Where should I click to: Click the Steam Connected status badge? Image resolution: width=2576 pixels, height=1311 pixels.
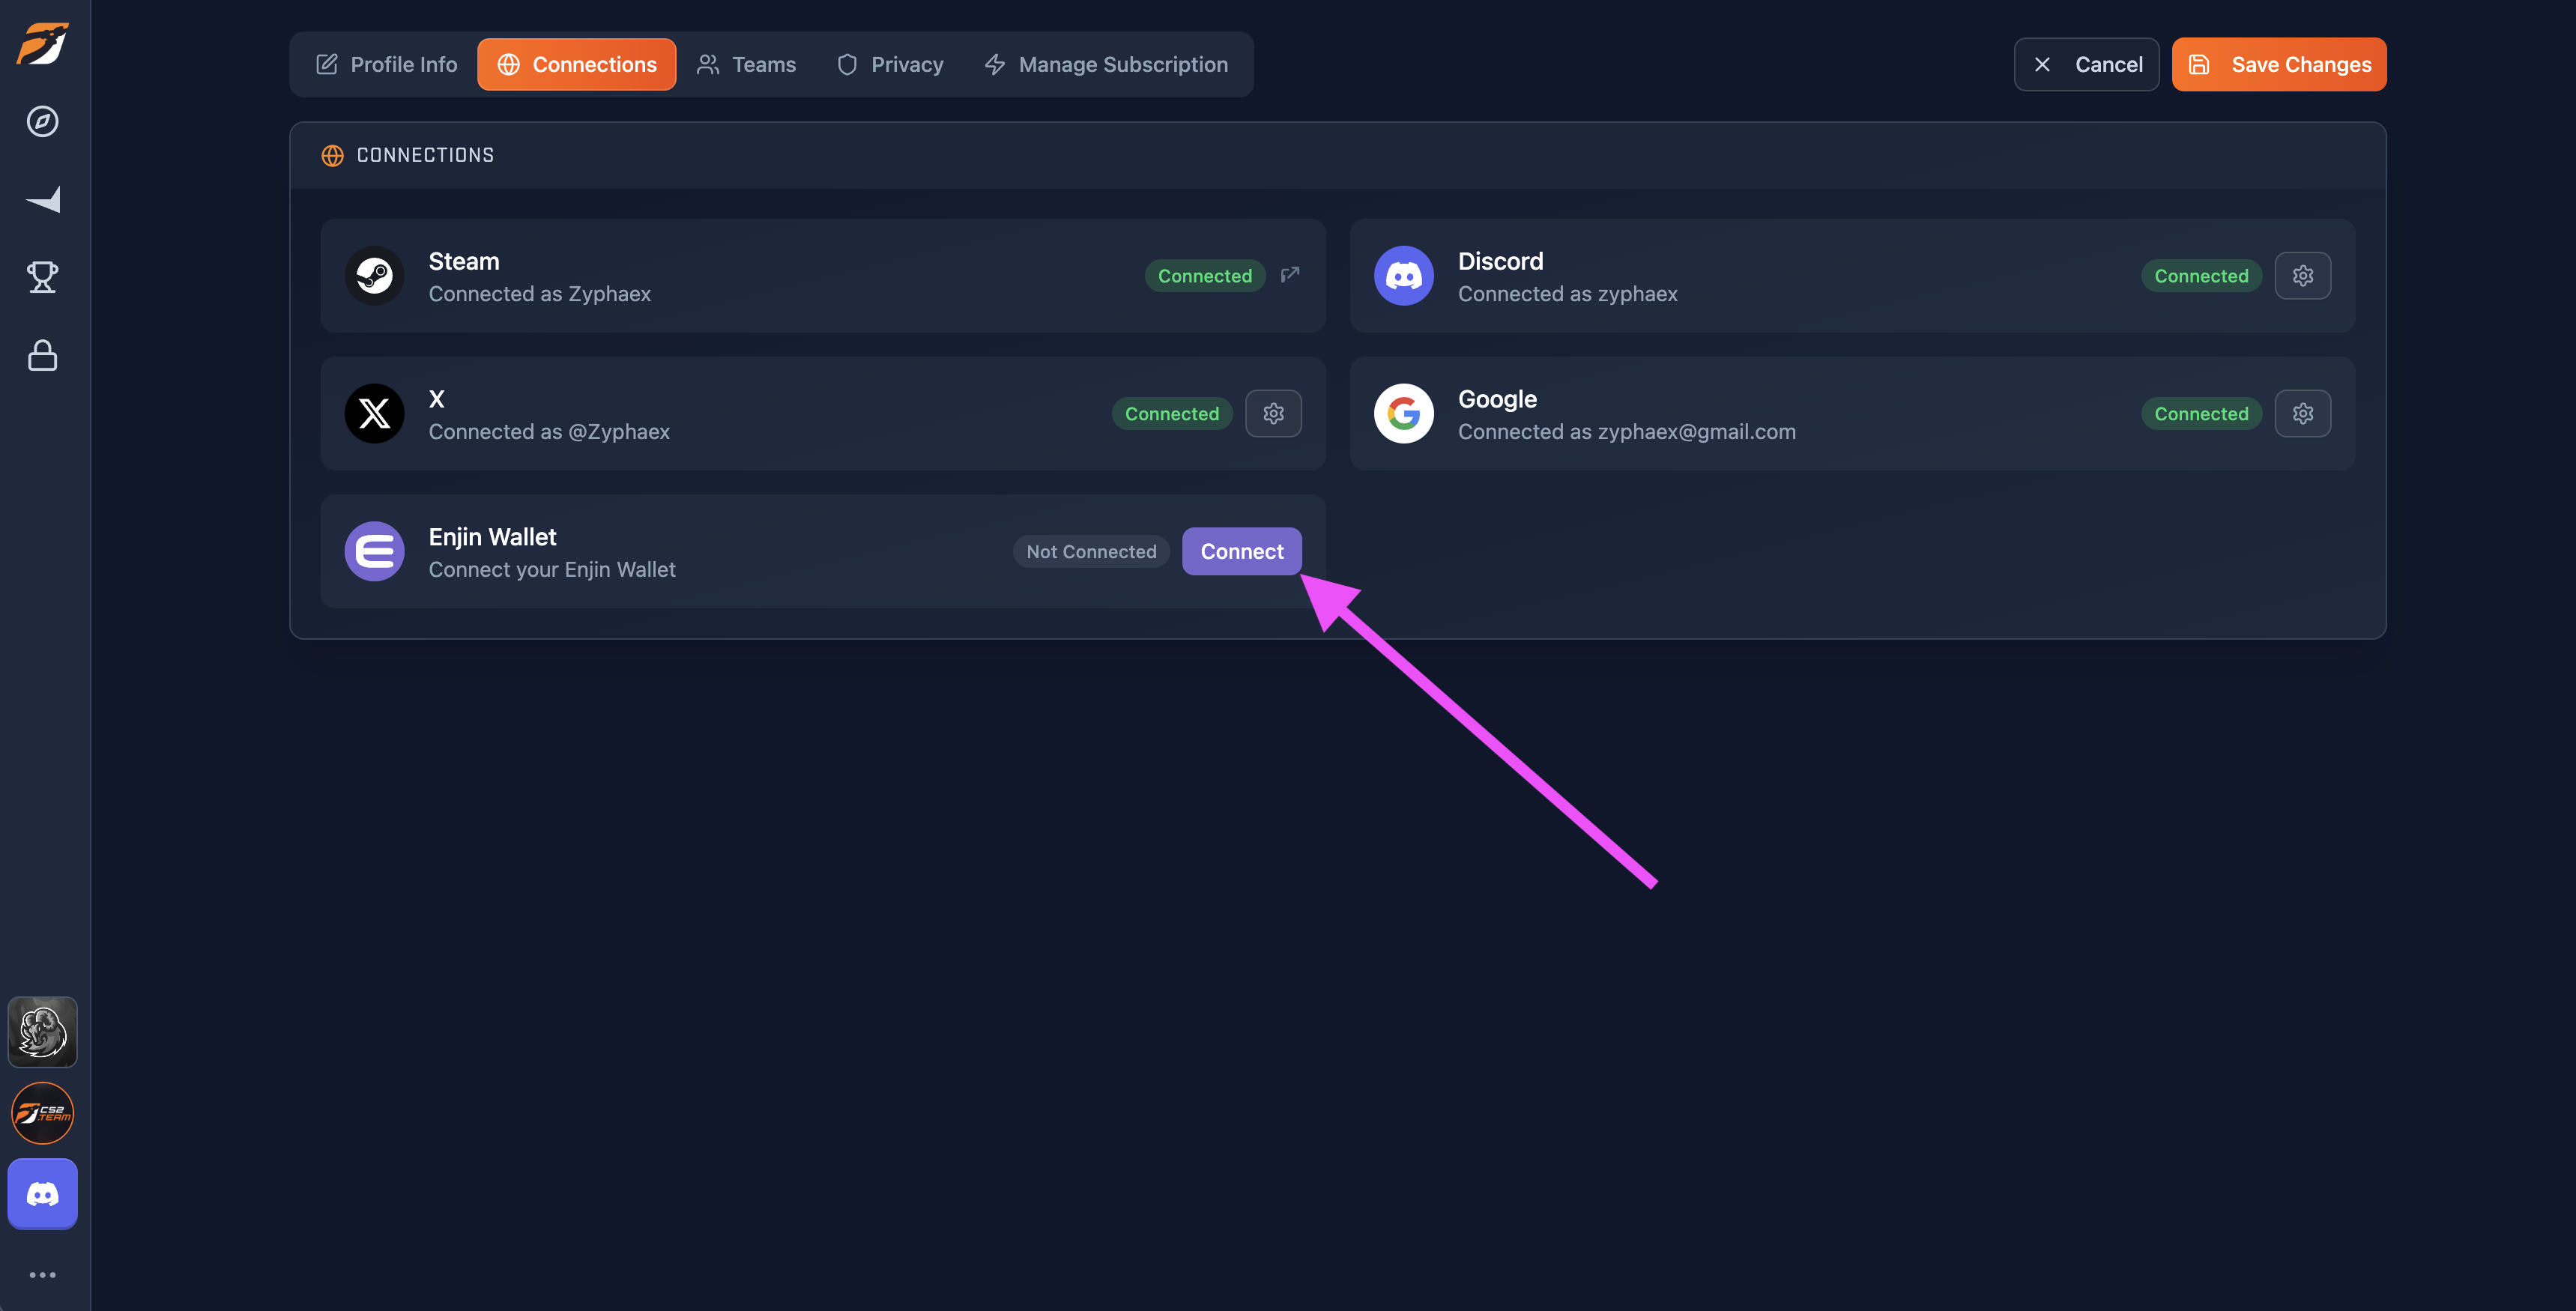point(1205,276)
